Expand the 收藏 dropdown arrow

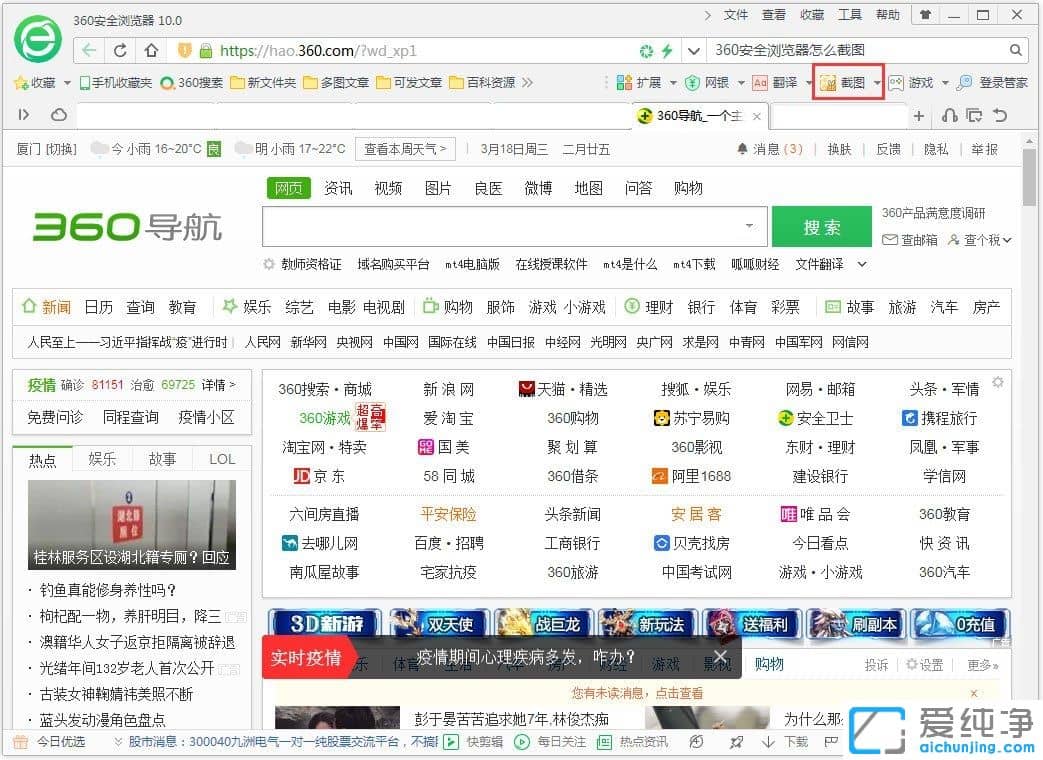67,83
